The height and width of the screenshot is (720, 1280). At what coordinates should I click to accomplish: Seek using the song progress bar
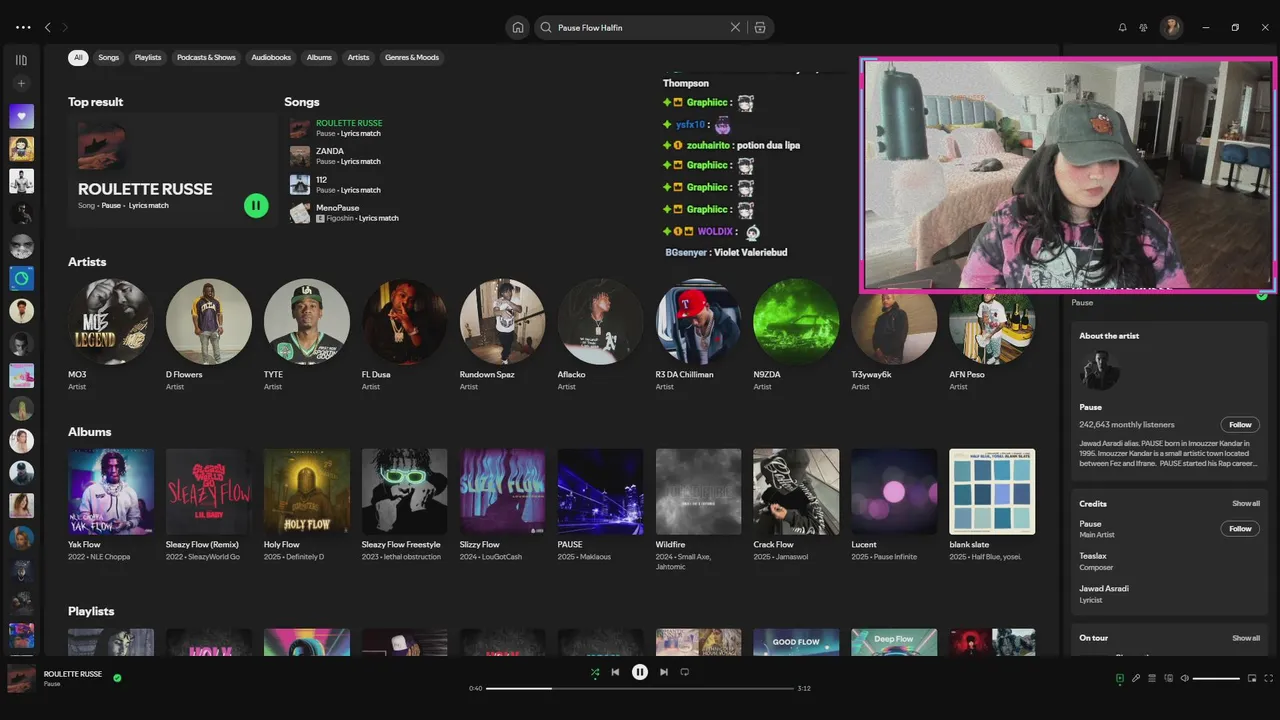tap(640, 688)
